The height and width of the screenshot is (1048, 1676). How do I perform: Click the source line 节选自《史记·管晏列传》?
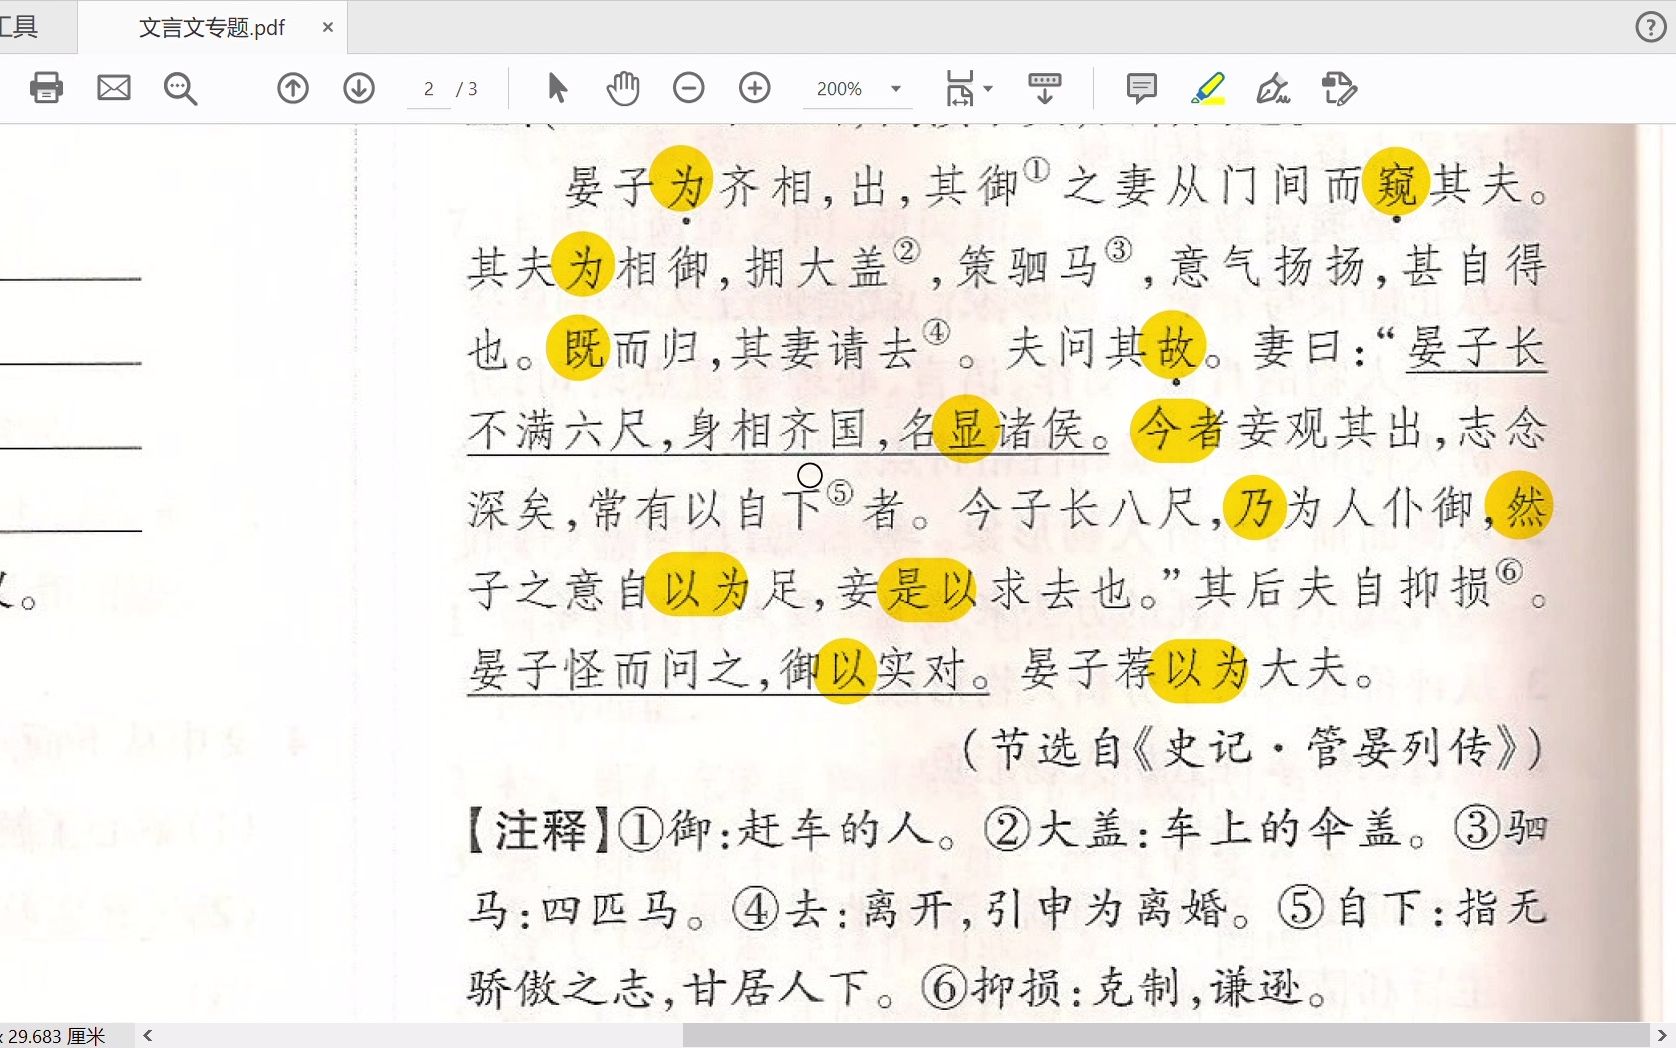click(1253, 748)
